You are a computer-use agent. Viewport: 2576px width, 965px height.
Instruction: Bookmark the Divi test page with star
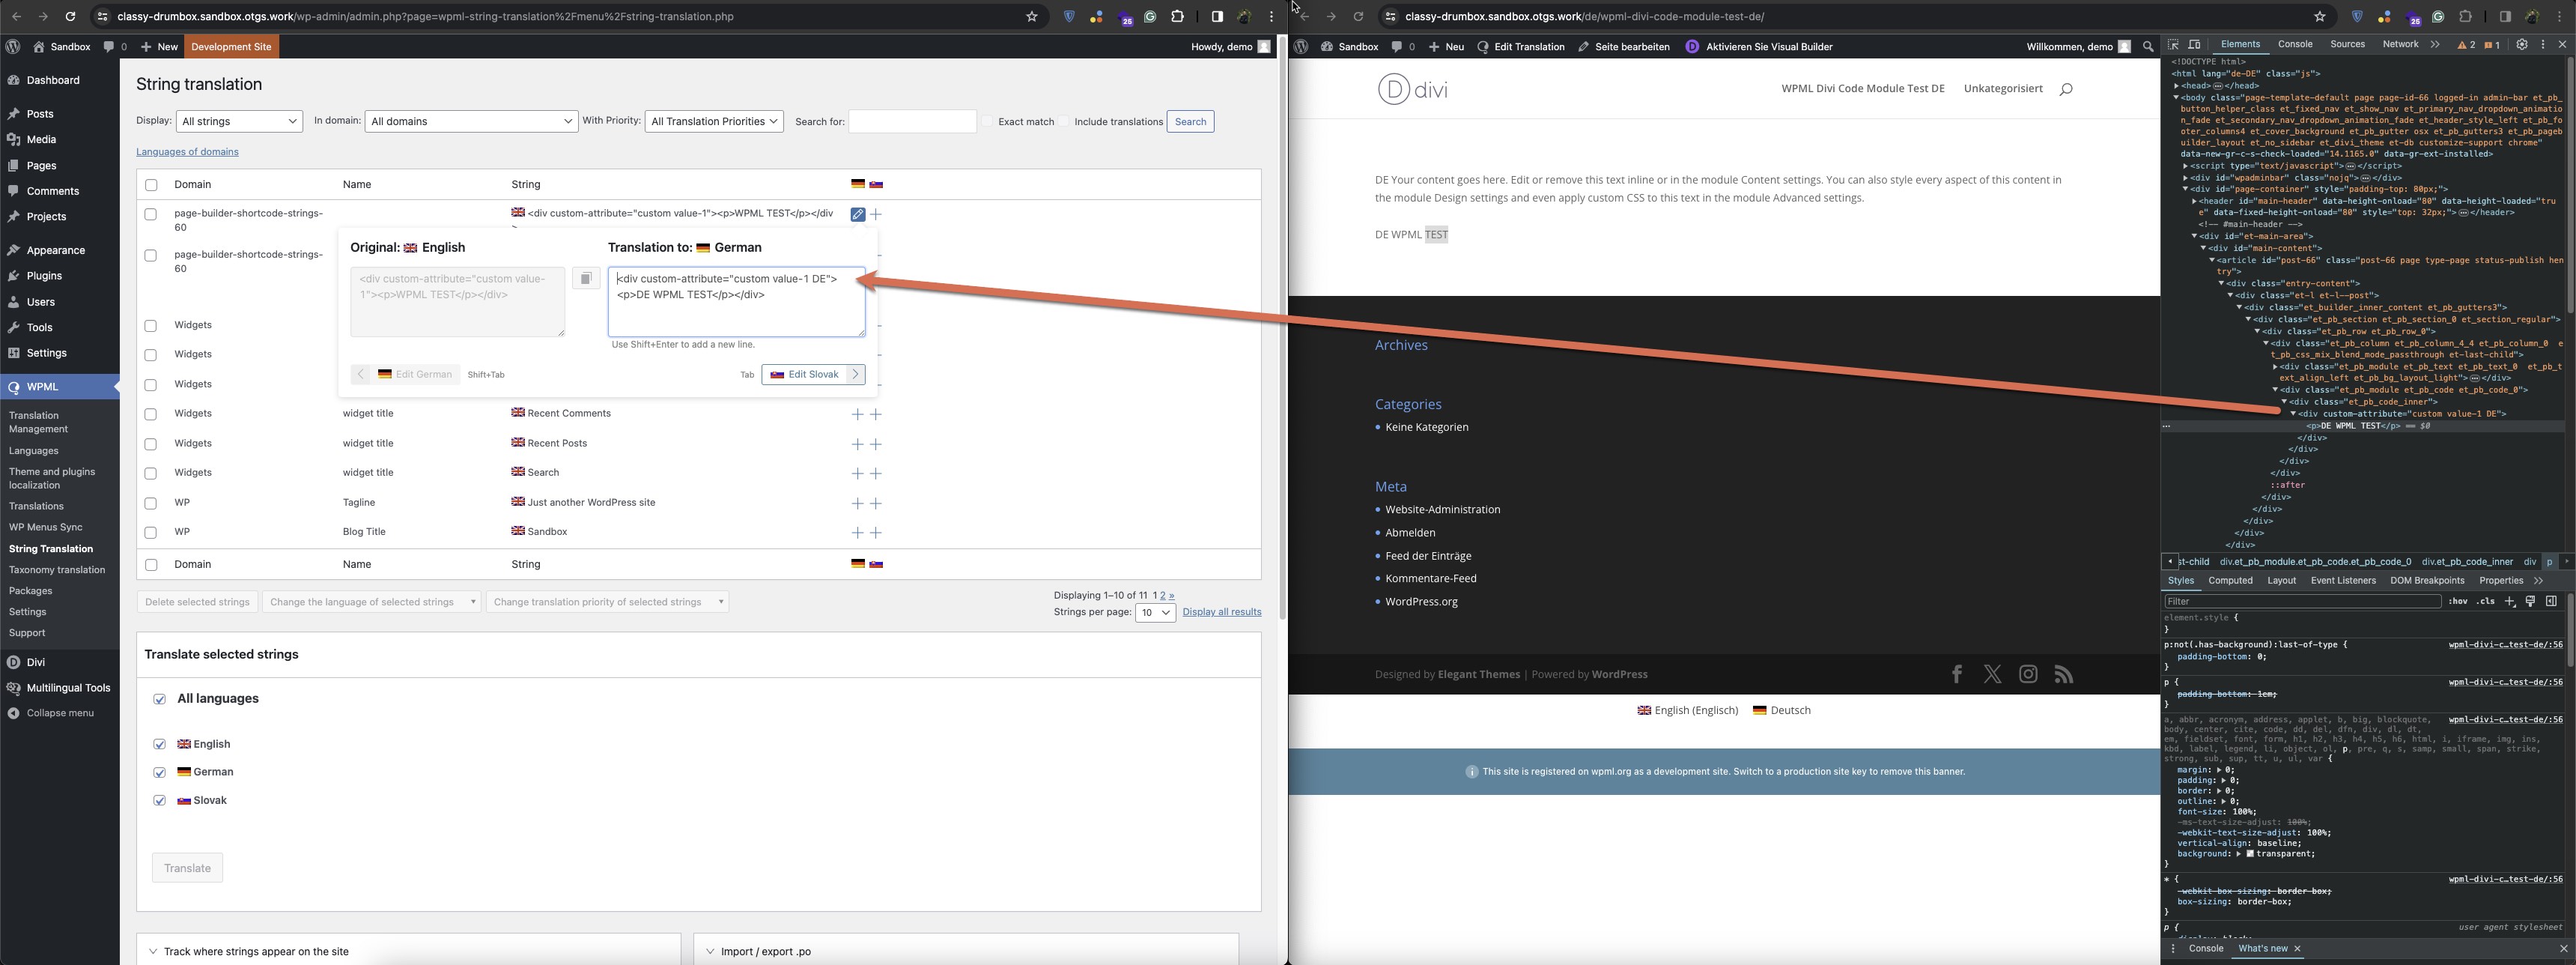(2319, 16)
